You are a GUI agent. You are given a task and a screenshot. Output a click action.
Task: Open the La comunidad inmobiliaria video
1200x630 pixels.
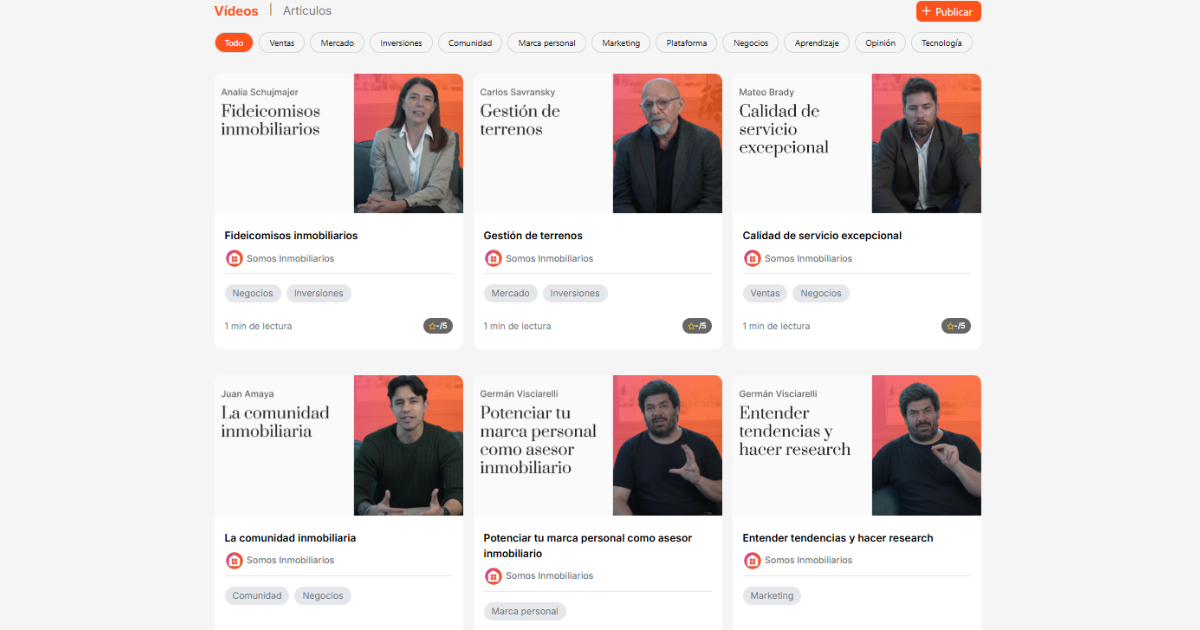(408, 445)
